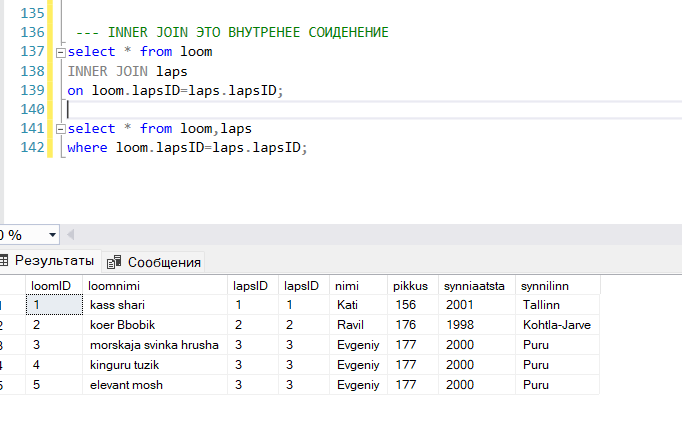Click the INNER JOIN comment on line 136
This screenshot has width=682, height=430.
(x=232, y=33)
